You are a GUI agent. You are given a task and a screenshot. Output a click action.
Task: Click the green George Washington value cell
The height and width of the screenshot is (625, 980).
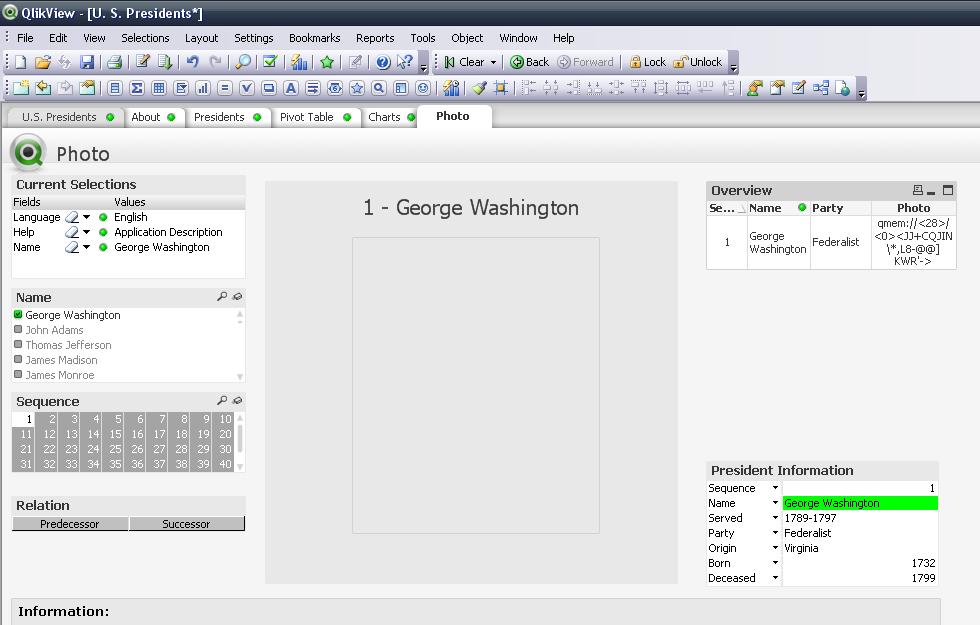(x=860, y=502)
